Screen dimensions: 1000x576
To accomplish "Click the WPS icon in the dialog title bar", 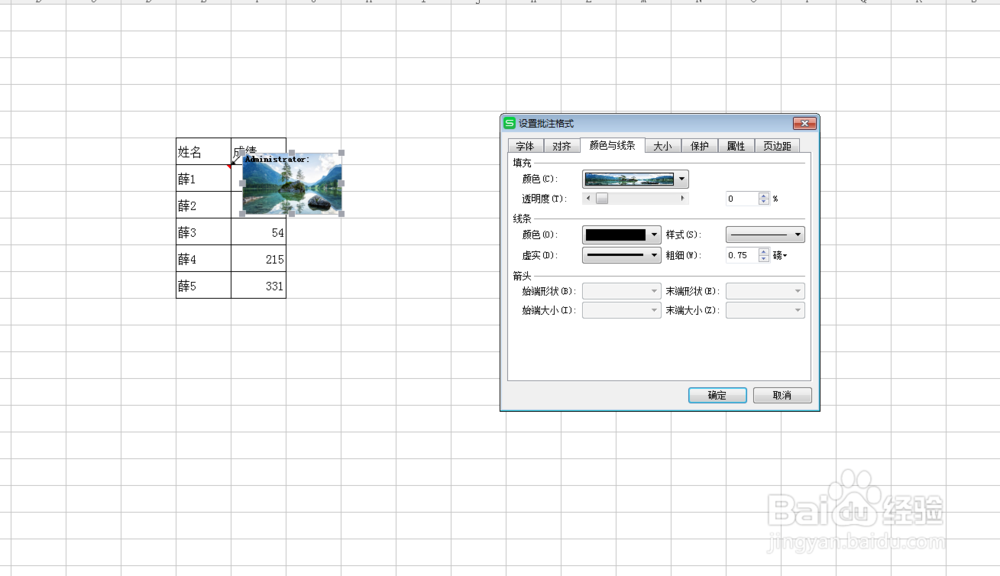I will [x=510, y=123].
